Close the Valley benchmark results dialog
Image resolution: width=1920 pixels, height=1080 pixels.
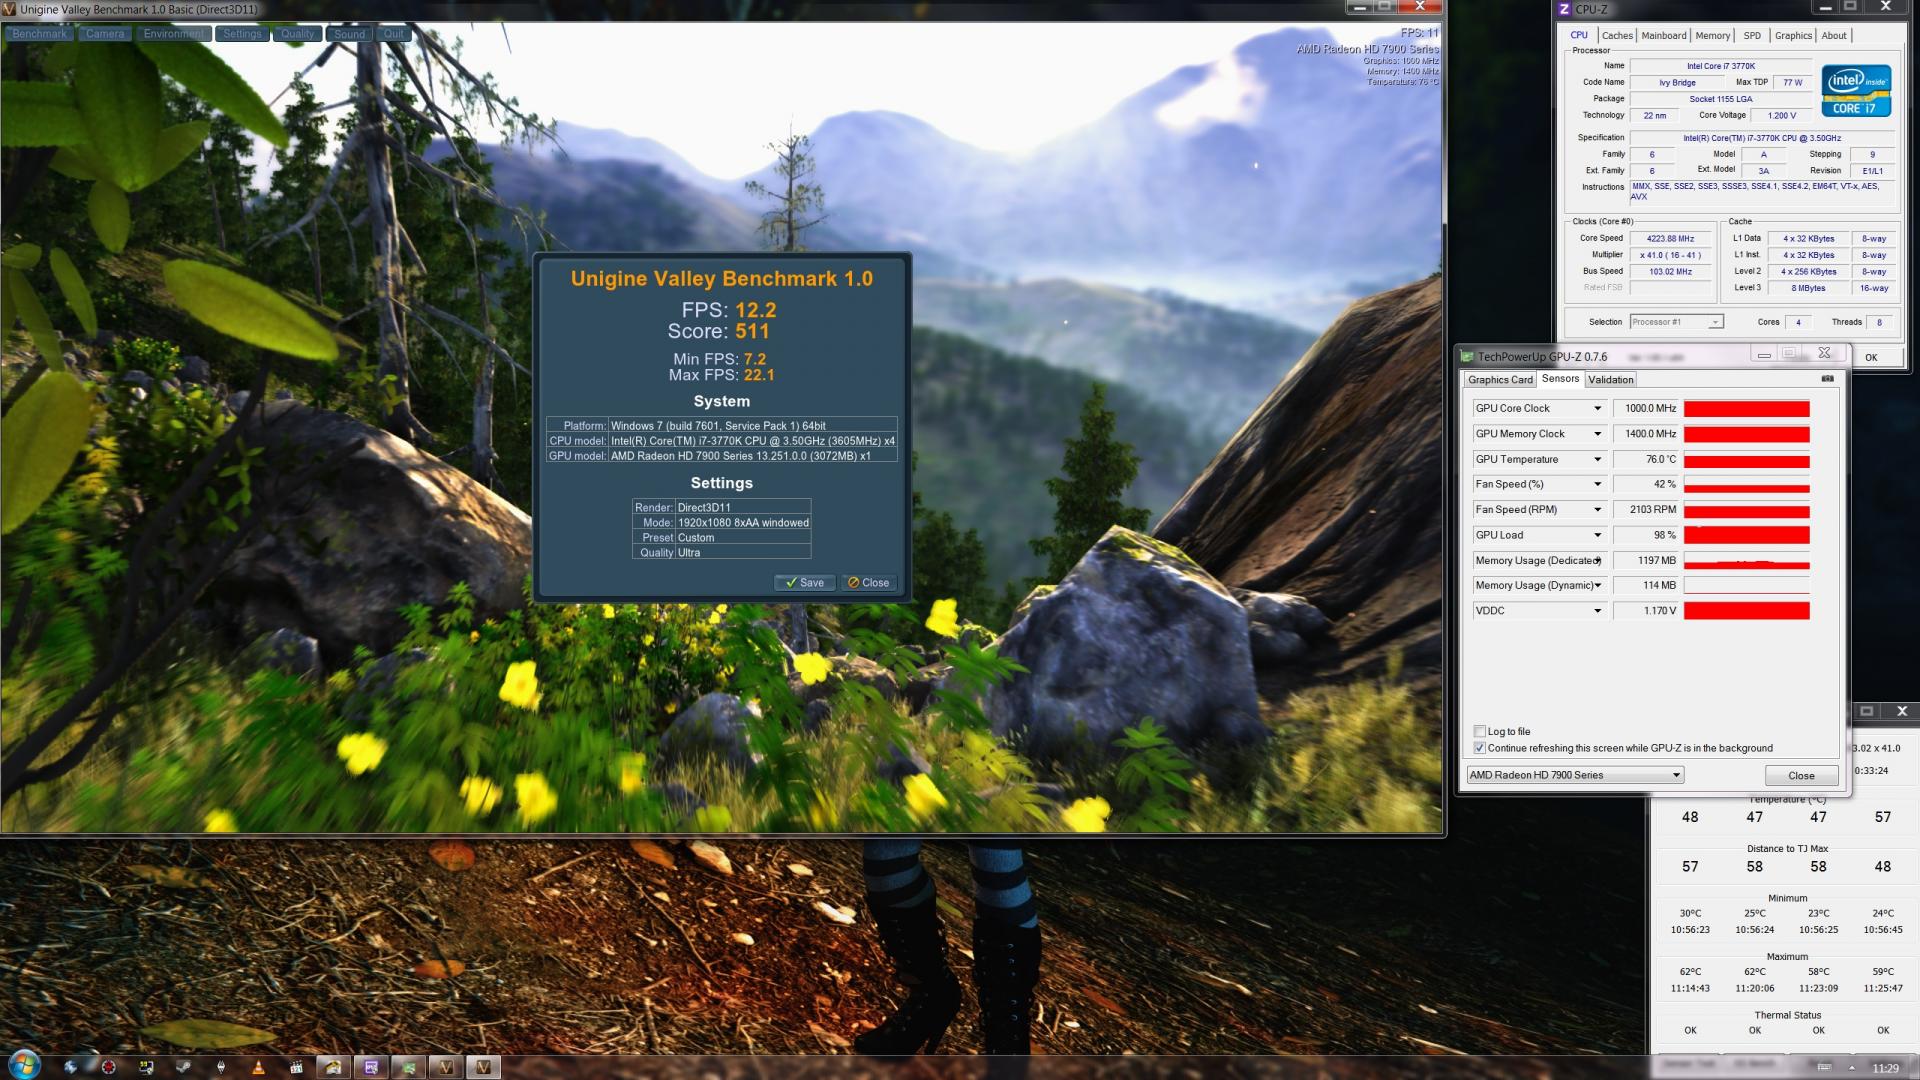tap(868, 583)
